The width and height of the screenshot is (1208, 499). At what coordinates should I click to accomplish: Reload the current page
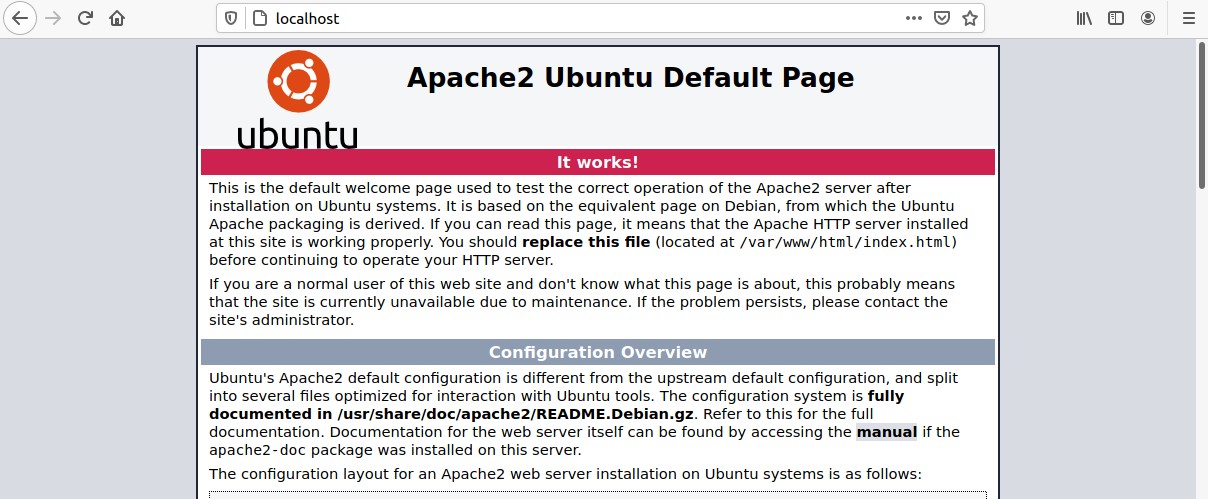pos(85,18)
